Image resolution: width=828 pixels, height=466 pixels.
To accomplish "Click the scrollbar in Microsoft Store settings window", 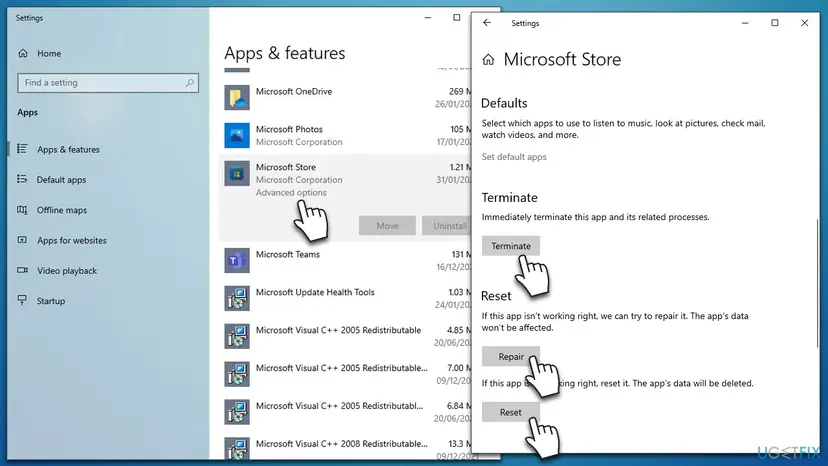I will click(817, 283).
